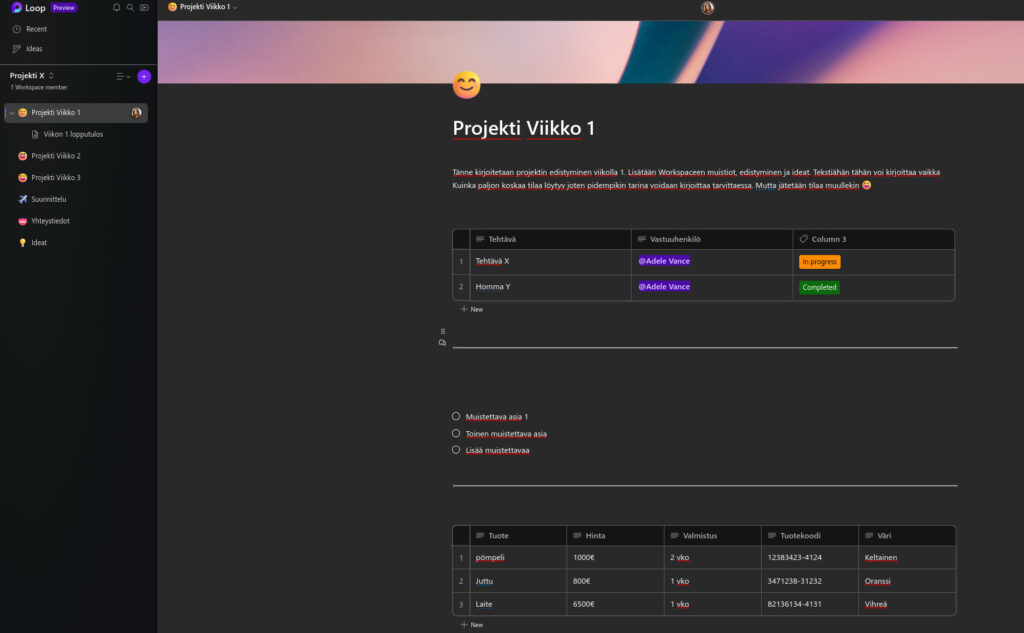Viewport: 1024px width, 633px height.
Task: Check off Toinen muistettava asia
Action: coord(456,433)
